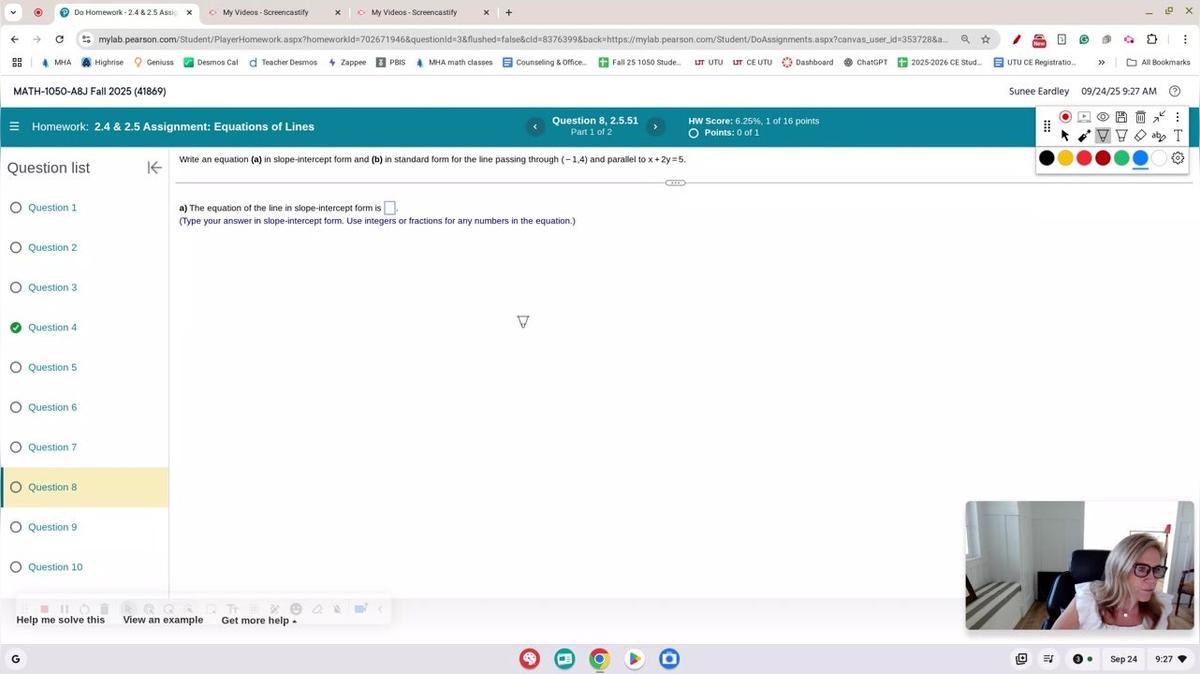The image size is (1200, 674).
Task: Select Question 5 in the question list
Action: point(52,367)
